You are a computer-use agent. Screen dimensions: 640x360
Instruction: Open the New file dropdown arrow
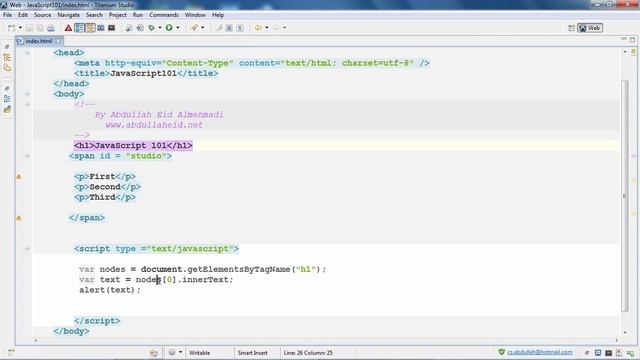[20, 28]
